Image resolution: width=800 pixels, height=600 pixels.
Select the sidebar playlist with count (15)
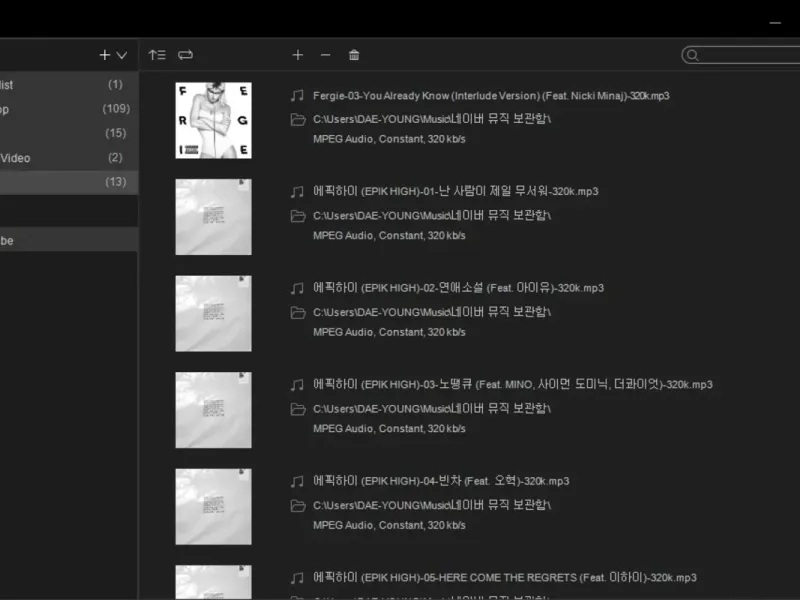[69, 133]
